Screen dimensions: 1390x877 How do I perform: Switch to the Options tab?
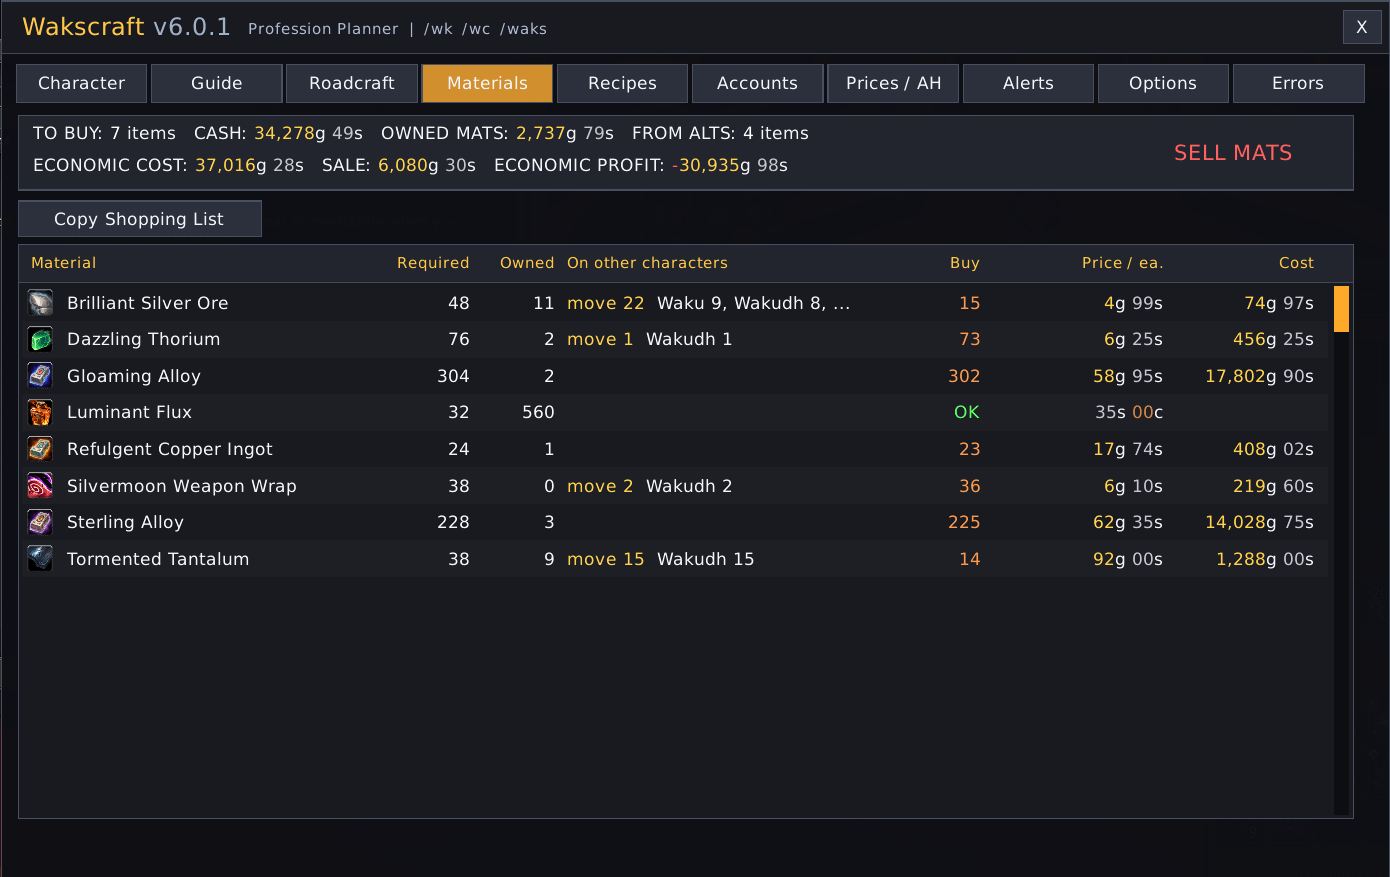[1163, 83]
